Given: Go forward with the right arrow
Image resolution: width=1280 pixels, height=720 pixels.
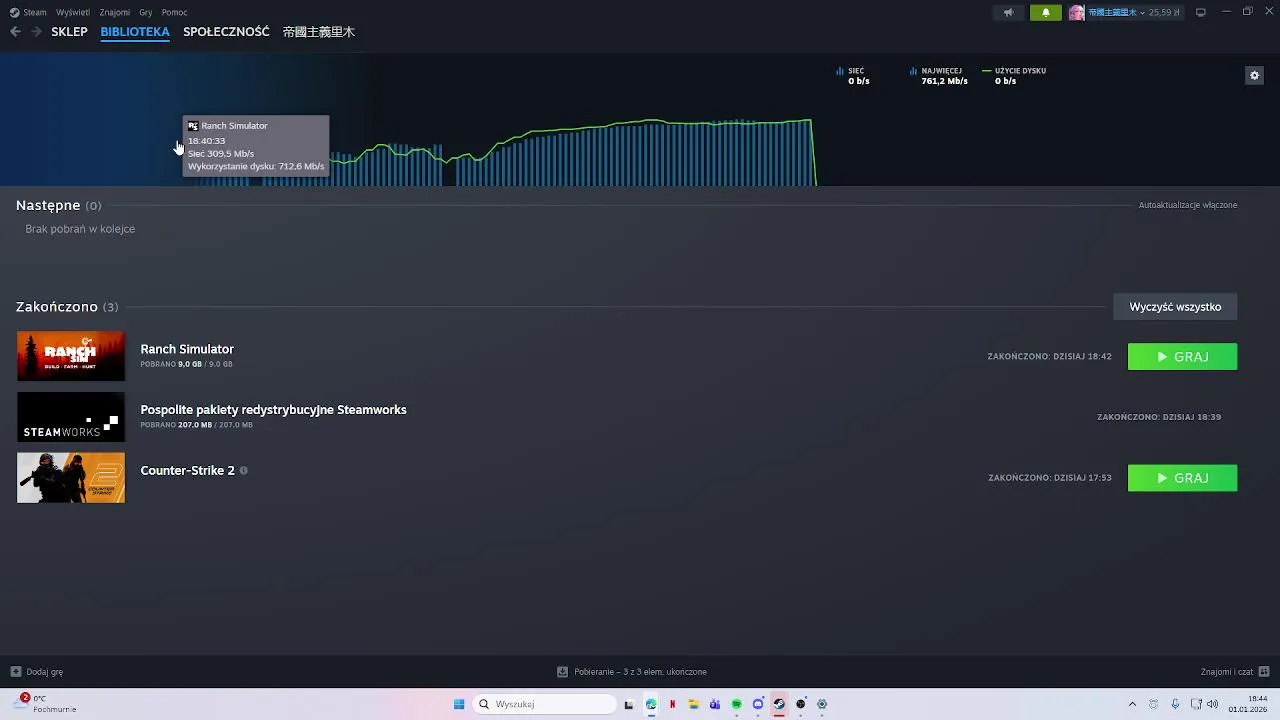Looking at the screenshot, I should point(36,32).
